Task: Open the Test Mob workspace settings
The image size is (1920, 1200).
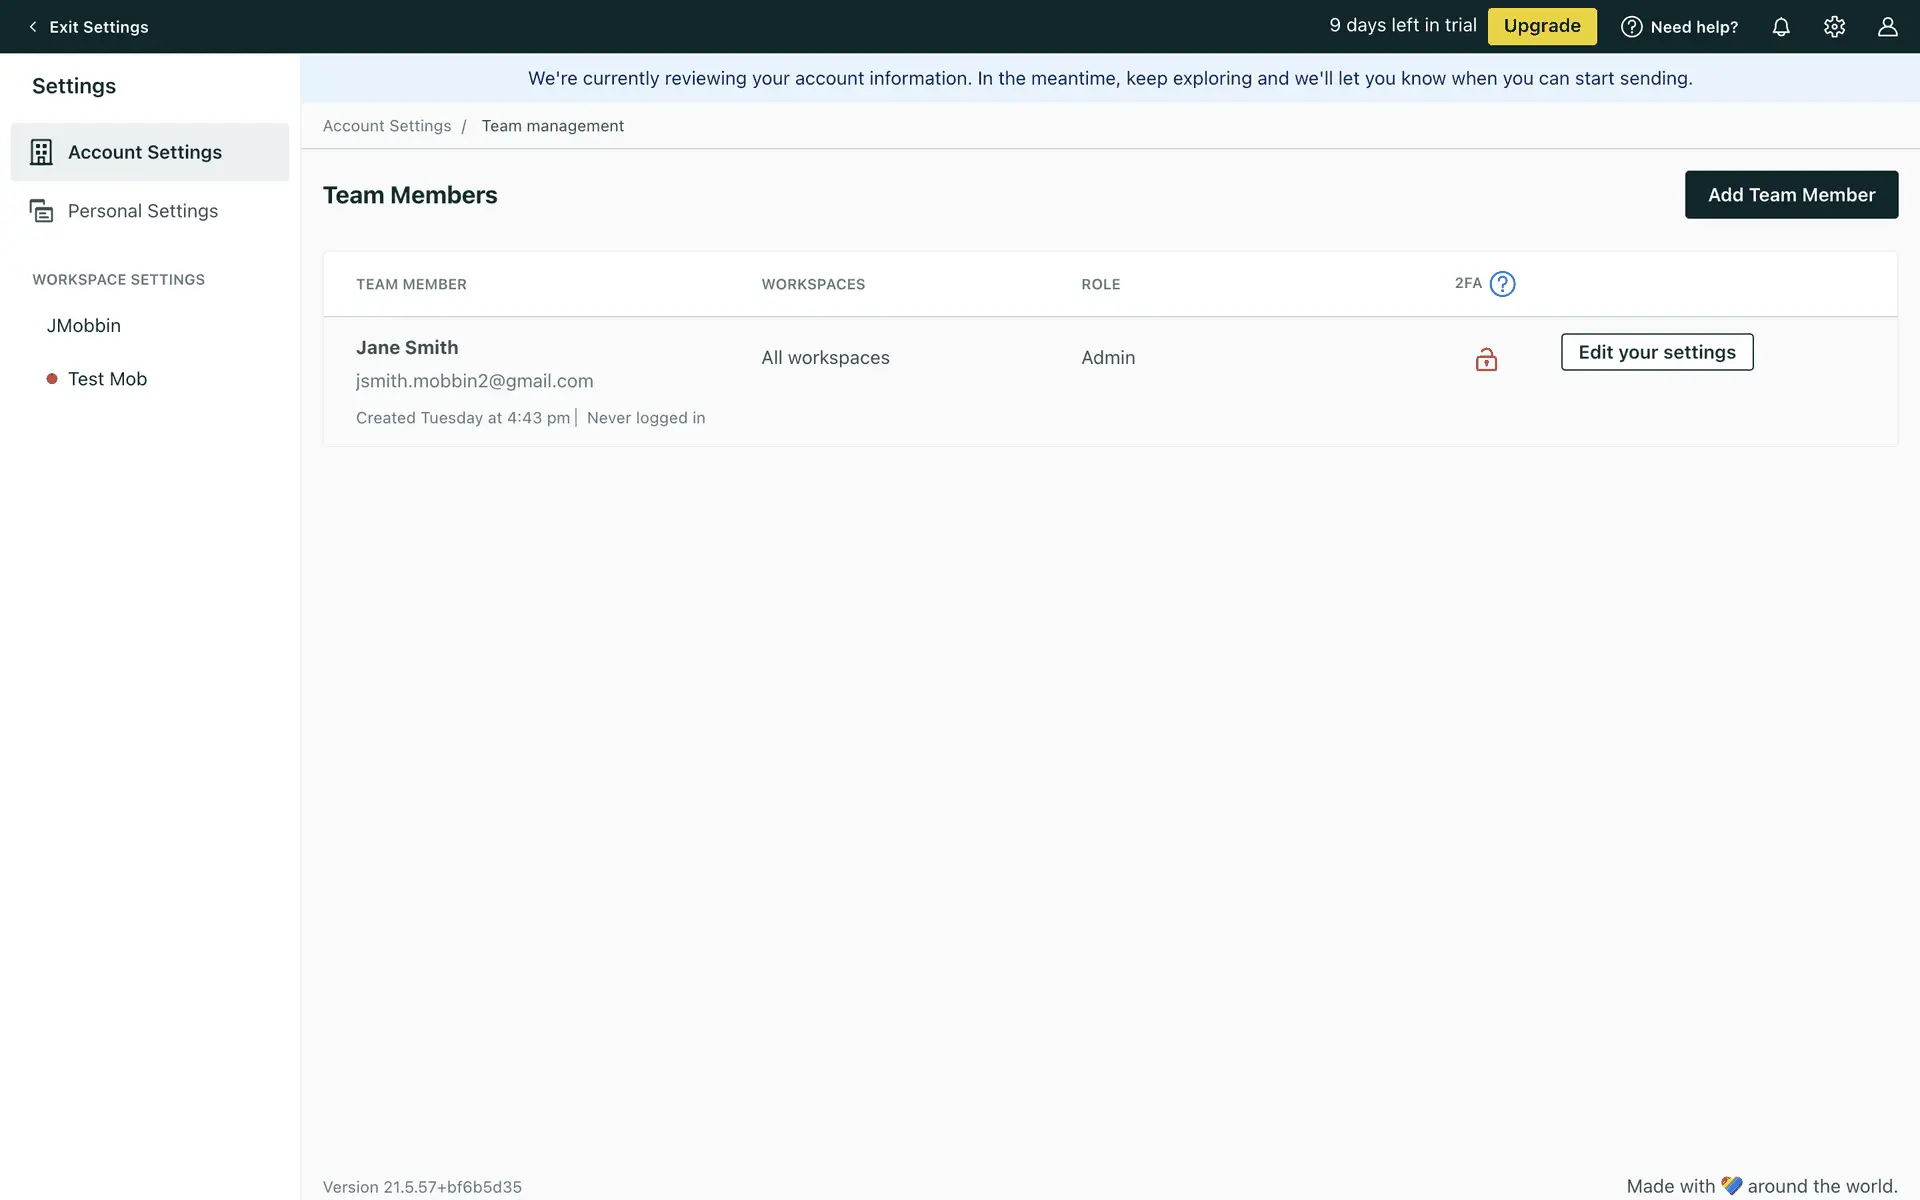Action: click(107, 379)
